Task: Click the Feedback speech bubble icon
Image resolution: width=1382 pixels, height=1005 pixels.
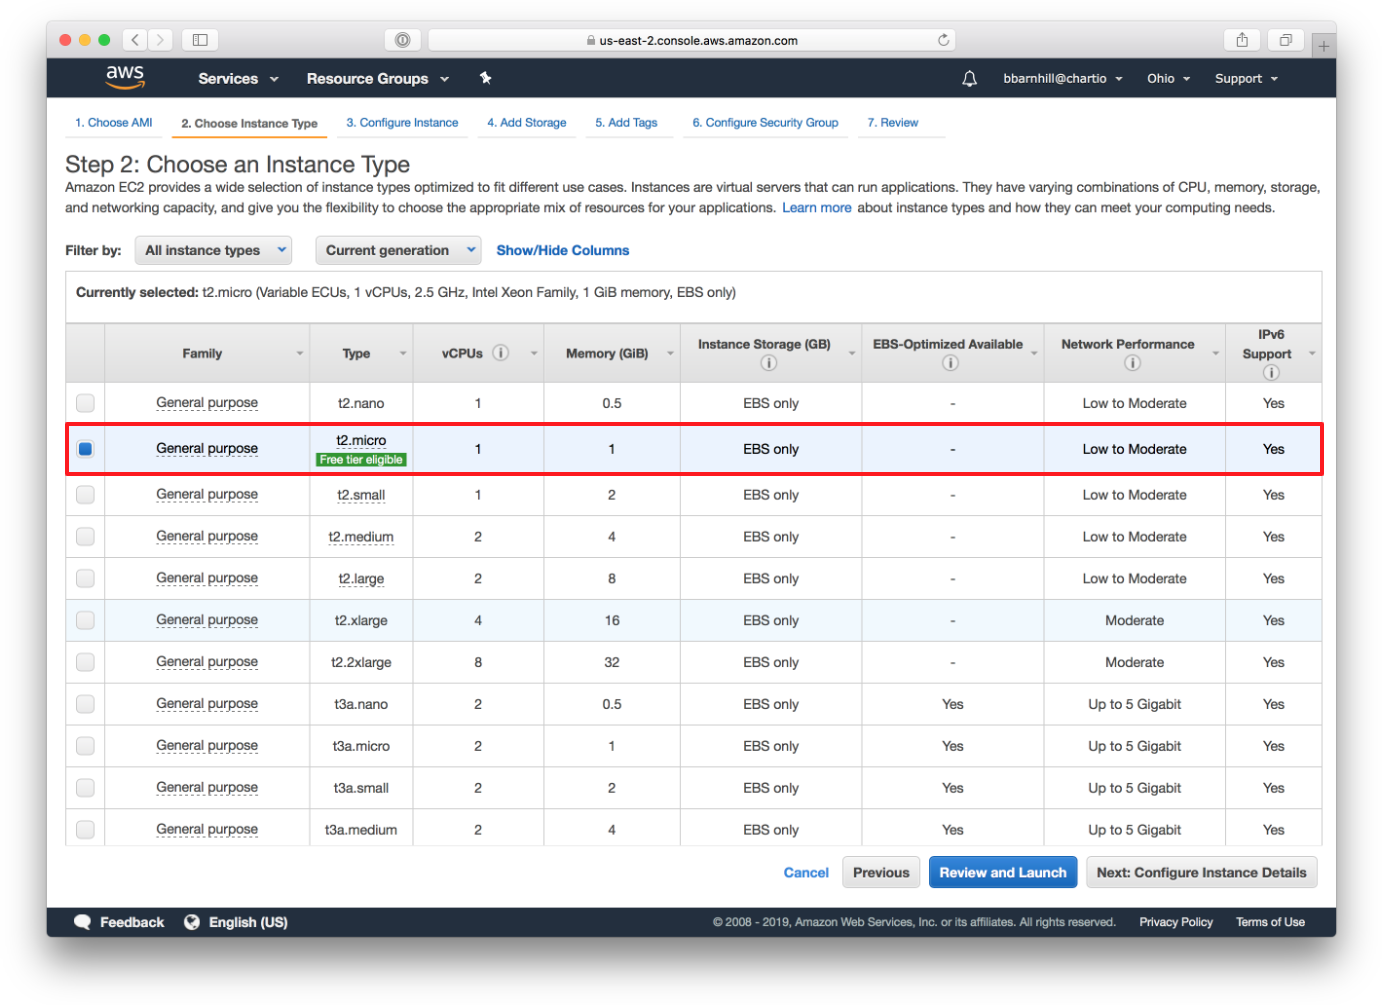Action: [82, 922]
